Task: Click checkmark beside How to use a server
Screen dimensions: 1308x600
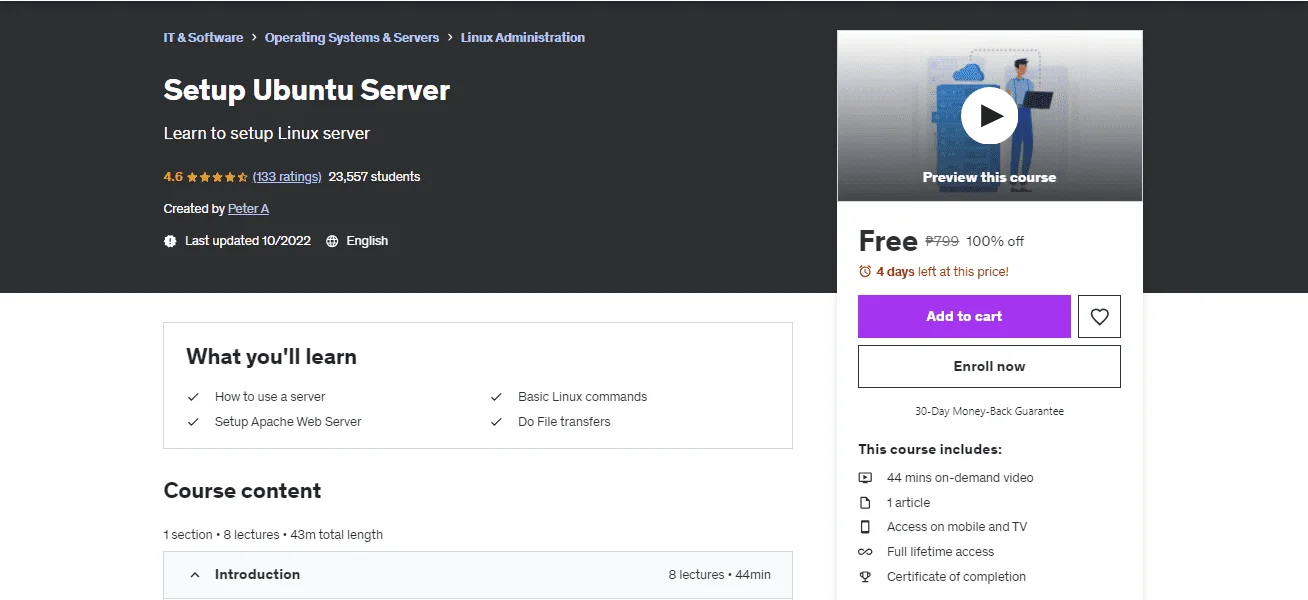Action: point(193,397)
